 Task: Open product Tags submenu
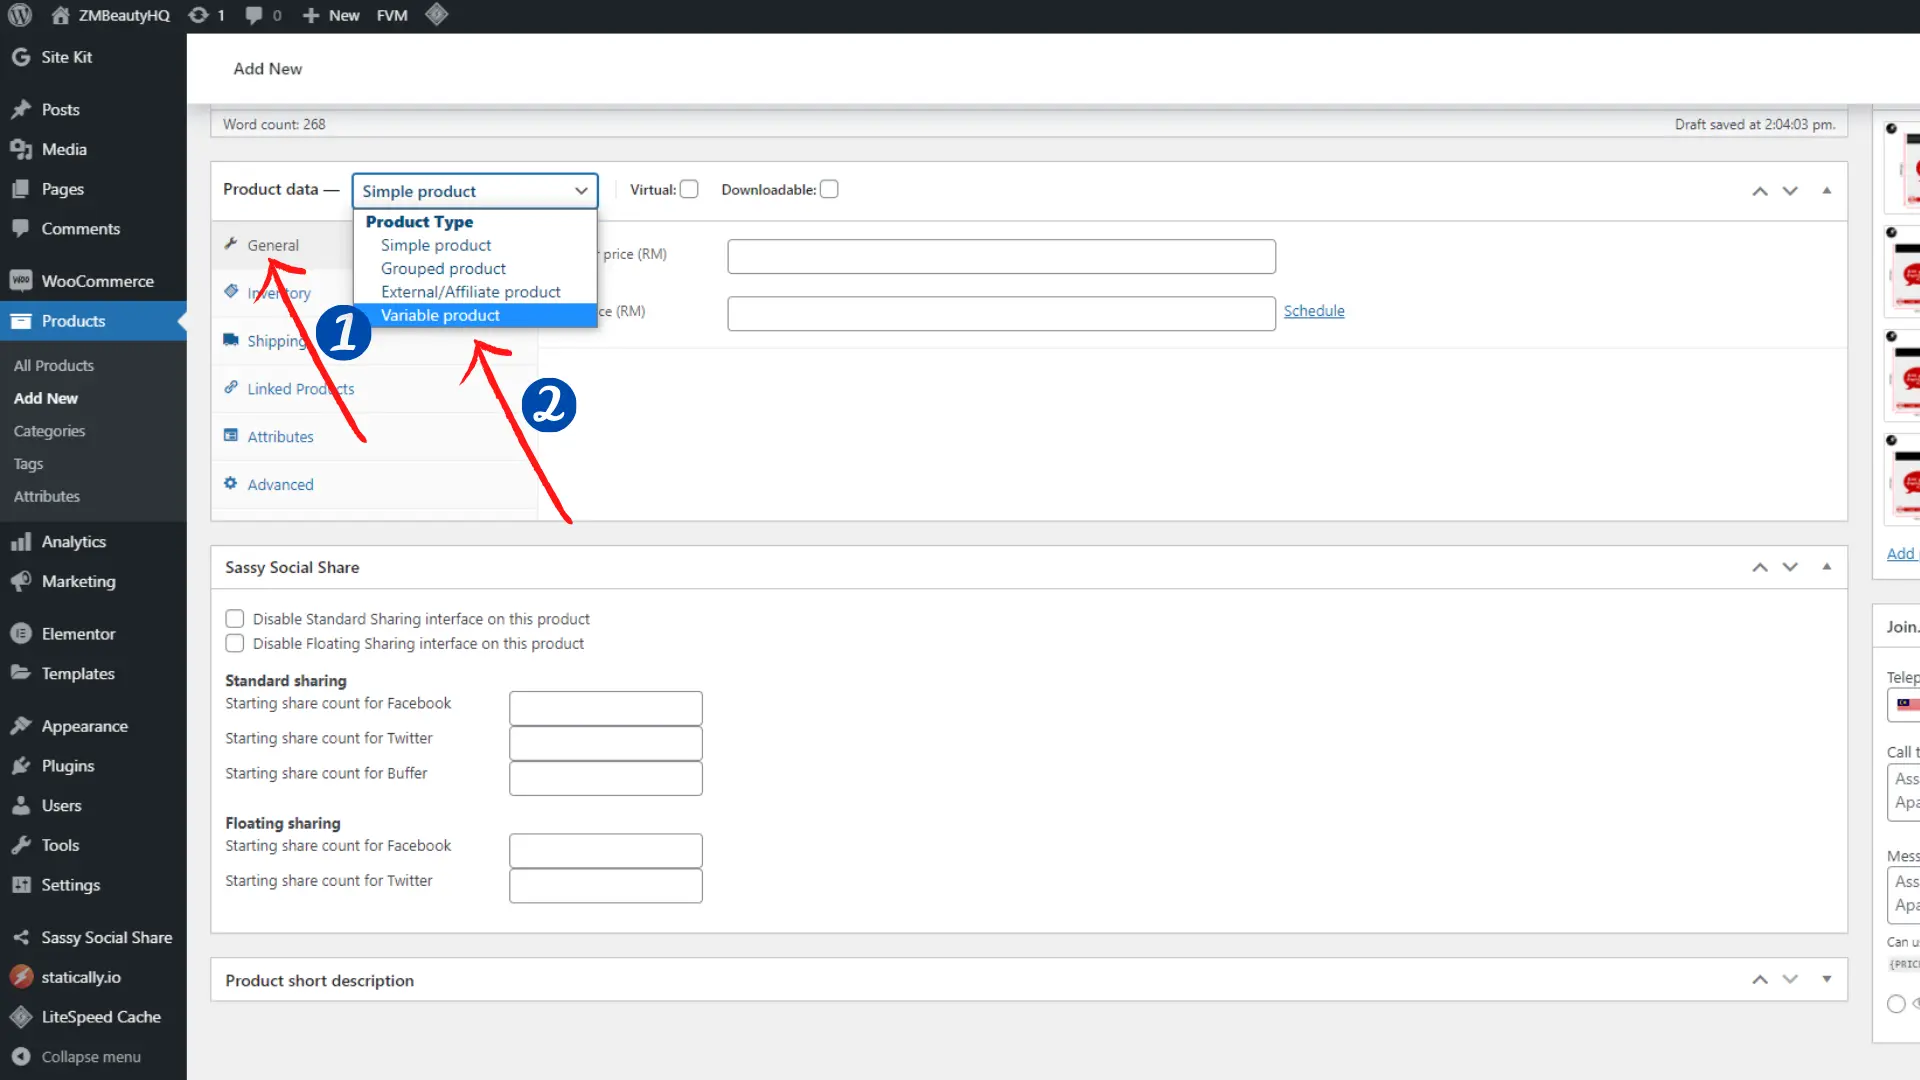tap(29, 464)
